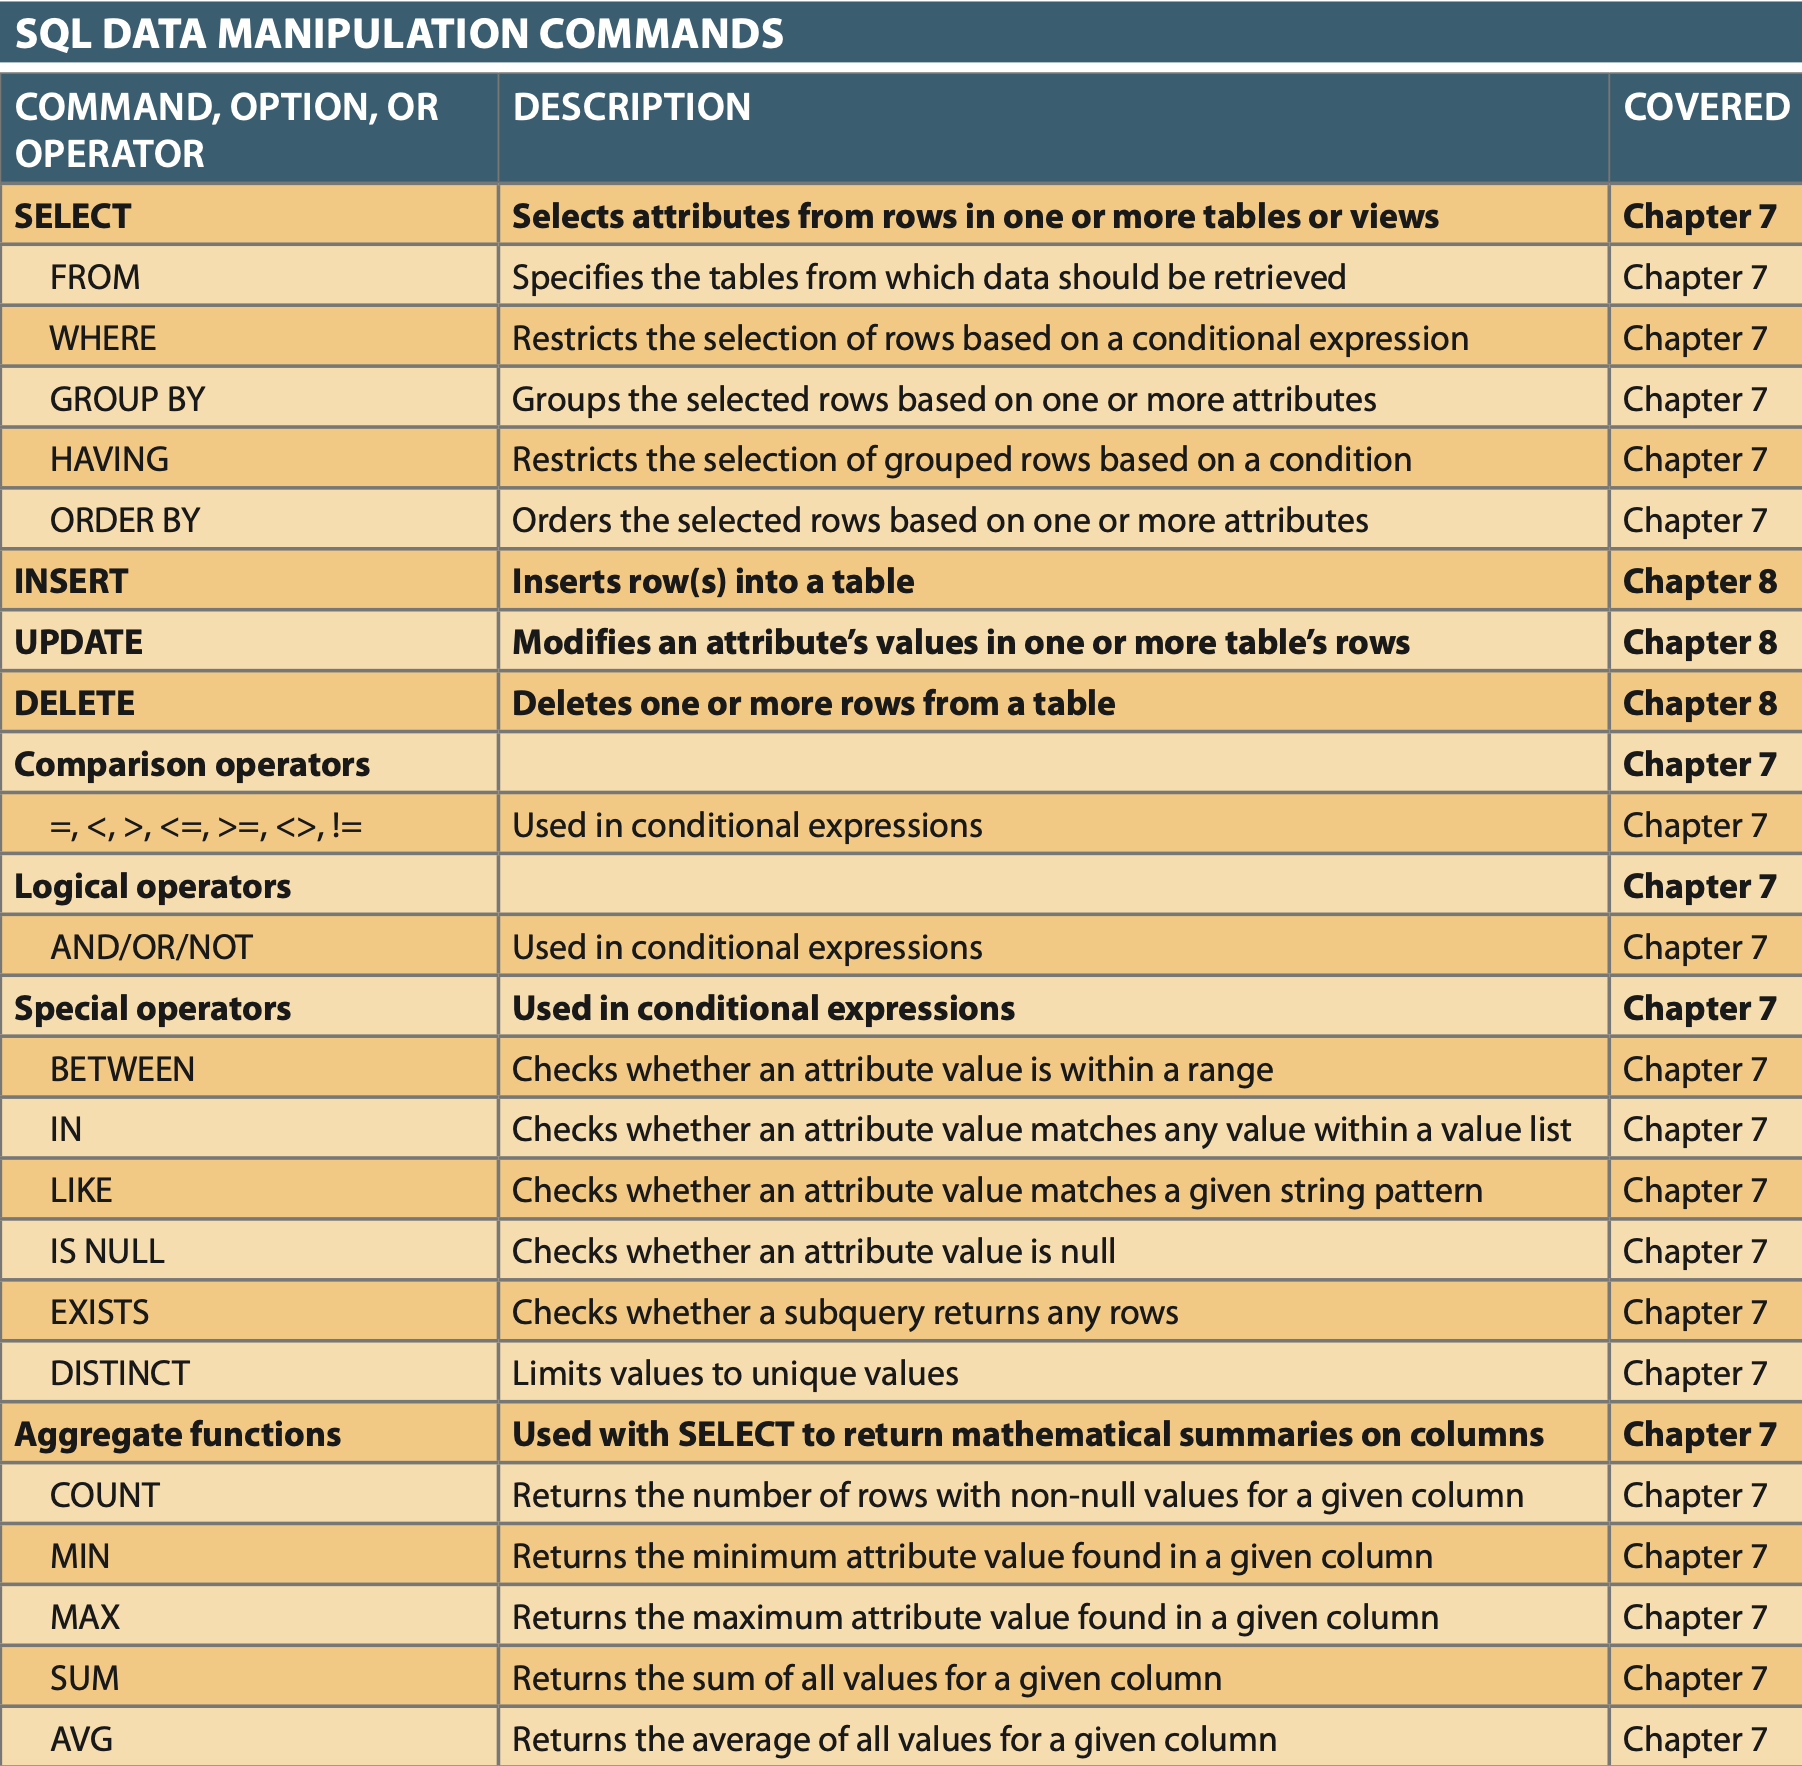1802x1766 pixels.
Task: Select the 'IN' operator cell
Action: coord(249,1129)
